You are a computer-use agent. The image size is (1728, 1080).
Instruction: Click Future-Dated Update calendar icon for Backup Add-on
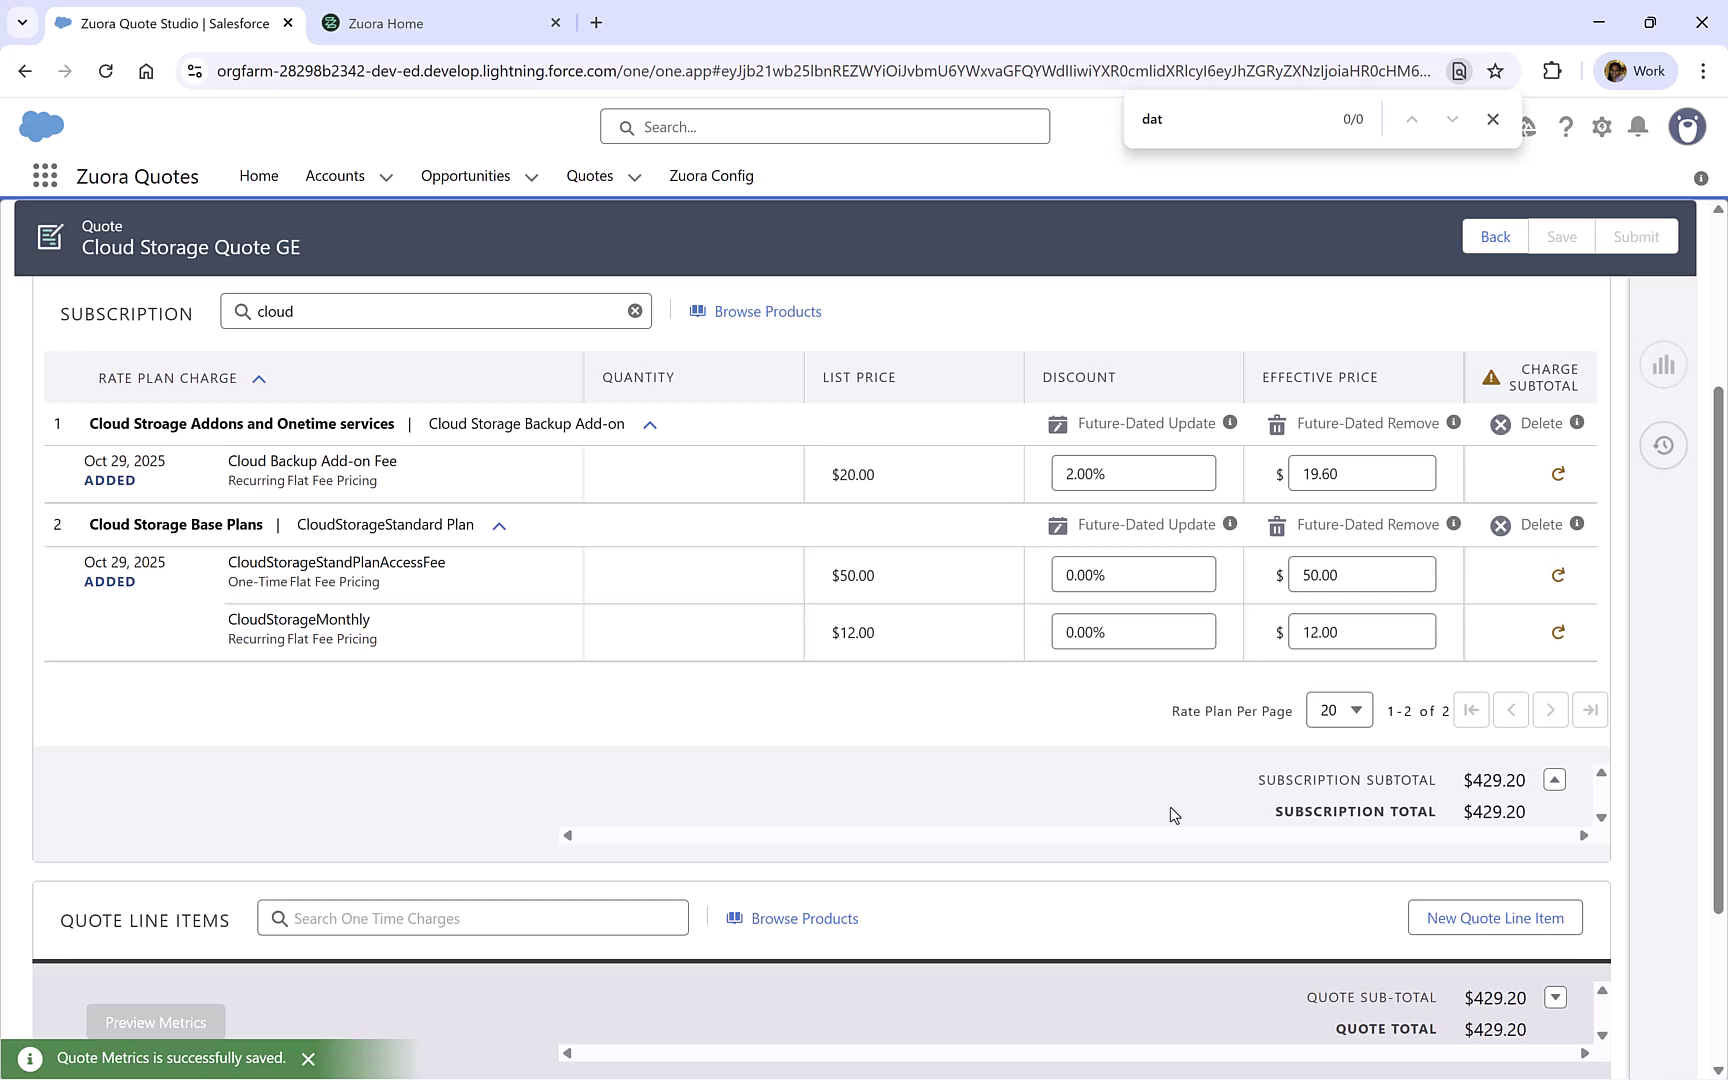point(1057,423)
